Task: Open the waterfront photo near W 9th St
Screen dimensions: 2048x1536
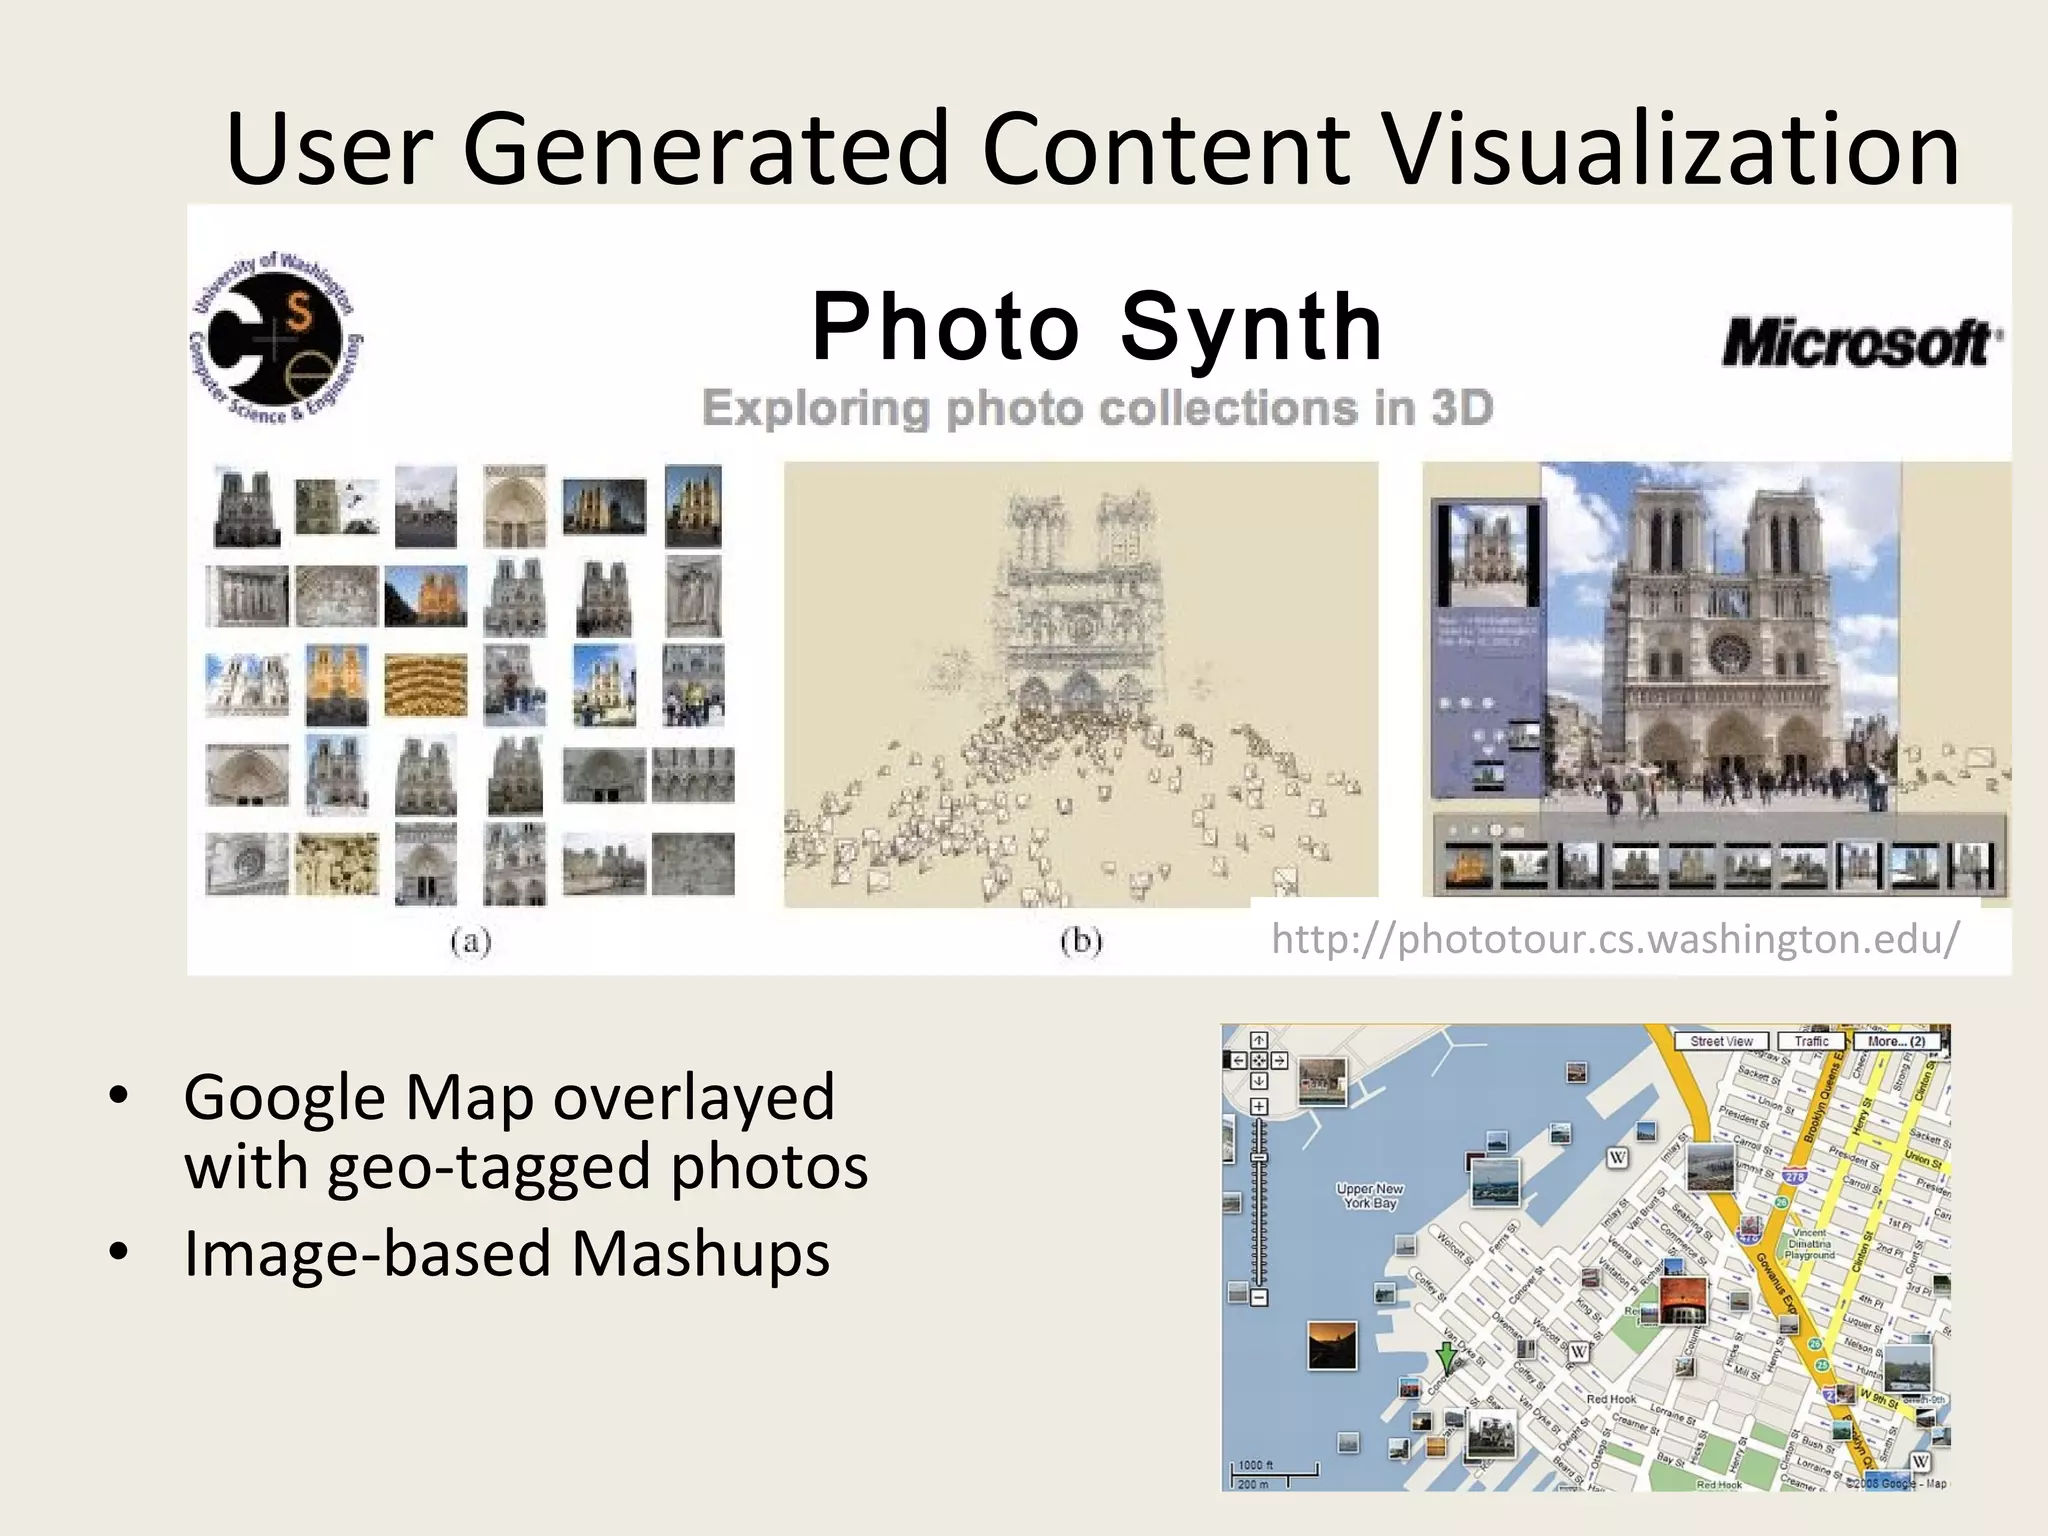Action: click(1908, 1370)
